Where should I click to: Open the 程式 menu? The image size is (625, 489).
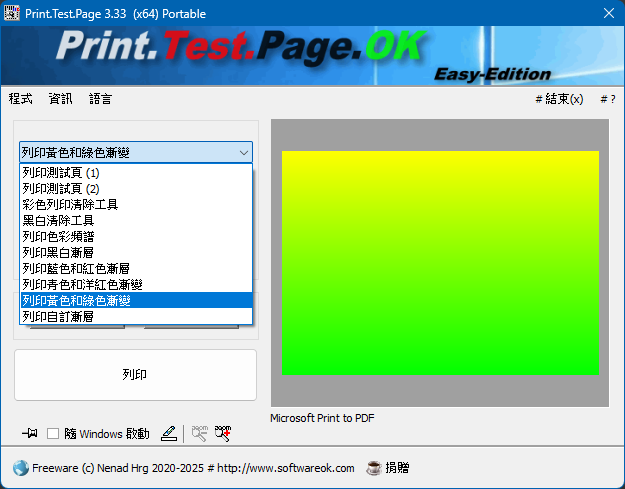(21, 99)
